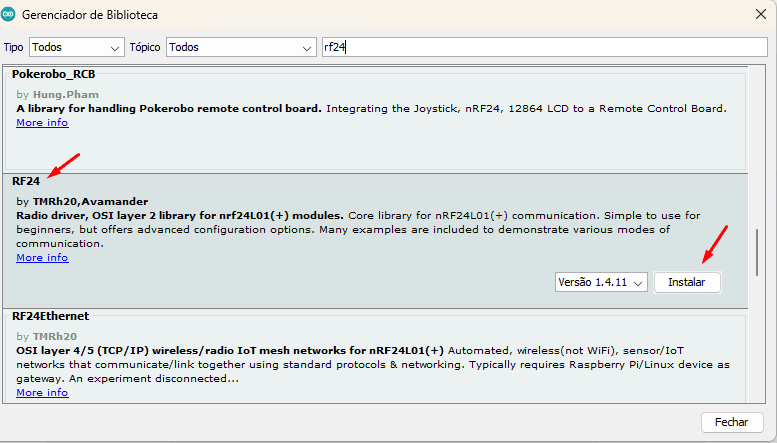777x443 pixels.
Task: Open More info link for RF24 library
Action: point(42,258)
